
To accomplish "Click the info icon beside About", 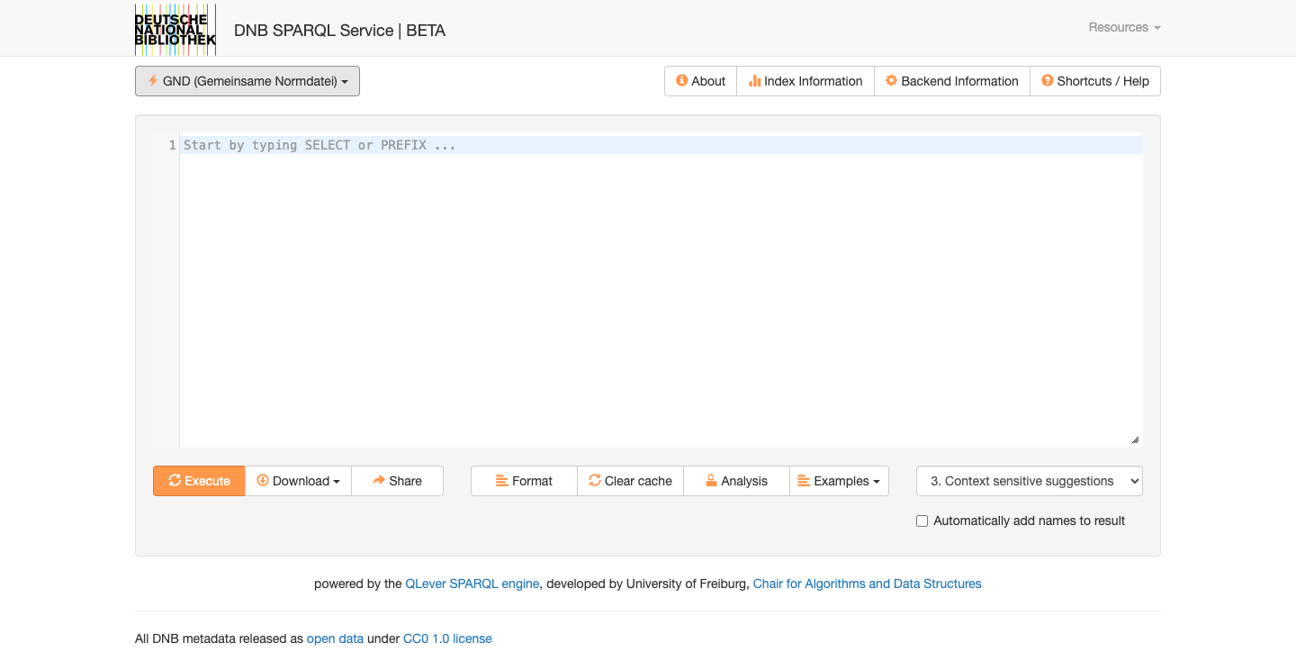I will [x=682, y=81].
